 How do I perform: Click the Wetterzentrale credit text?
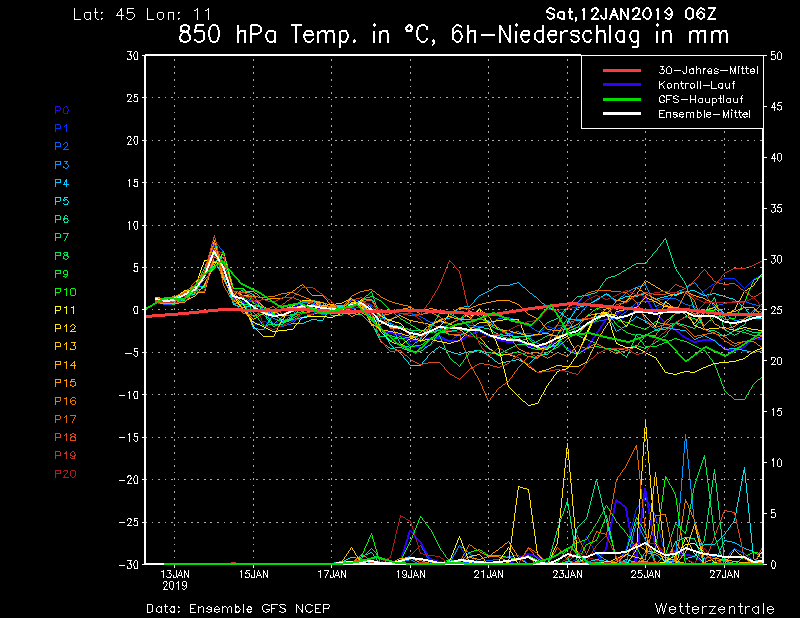coord(714,608)
